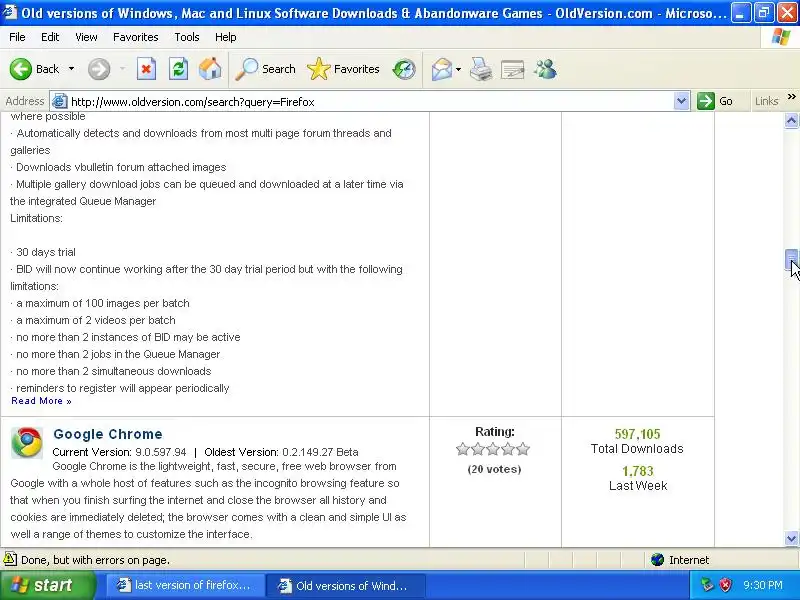Click the scrollbar up arrow
The width and height of the screenshot is (800, 600).
point(791,120)
